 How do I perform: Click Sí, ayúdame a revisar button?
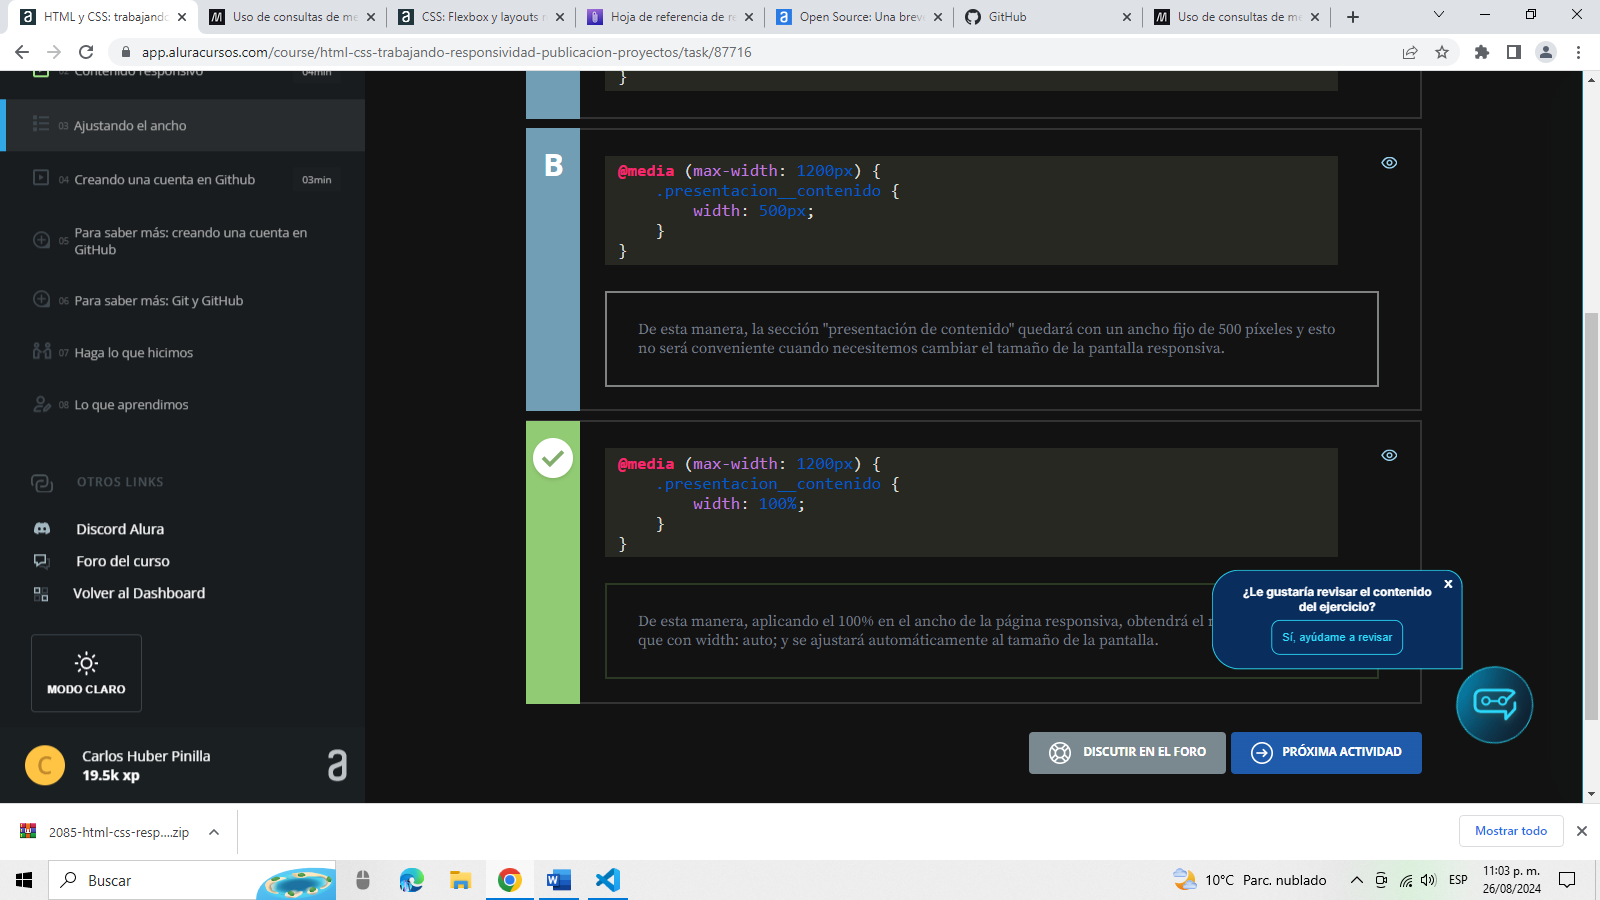pyautogui.click(x=1337, y=637)
